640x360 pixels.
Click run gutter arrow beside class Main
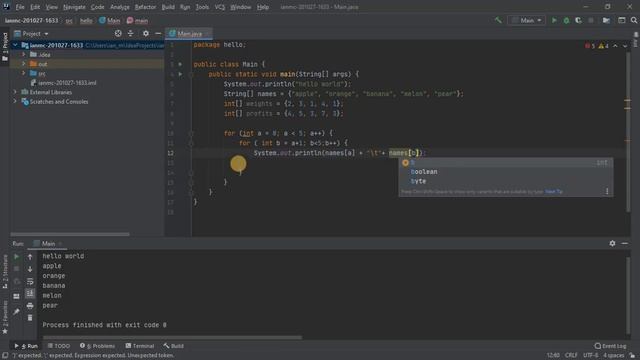click(180, 64)
